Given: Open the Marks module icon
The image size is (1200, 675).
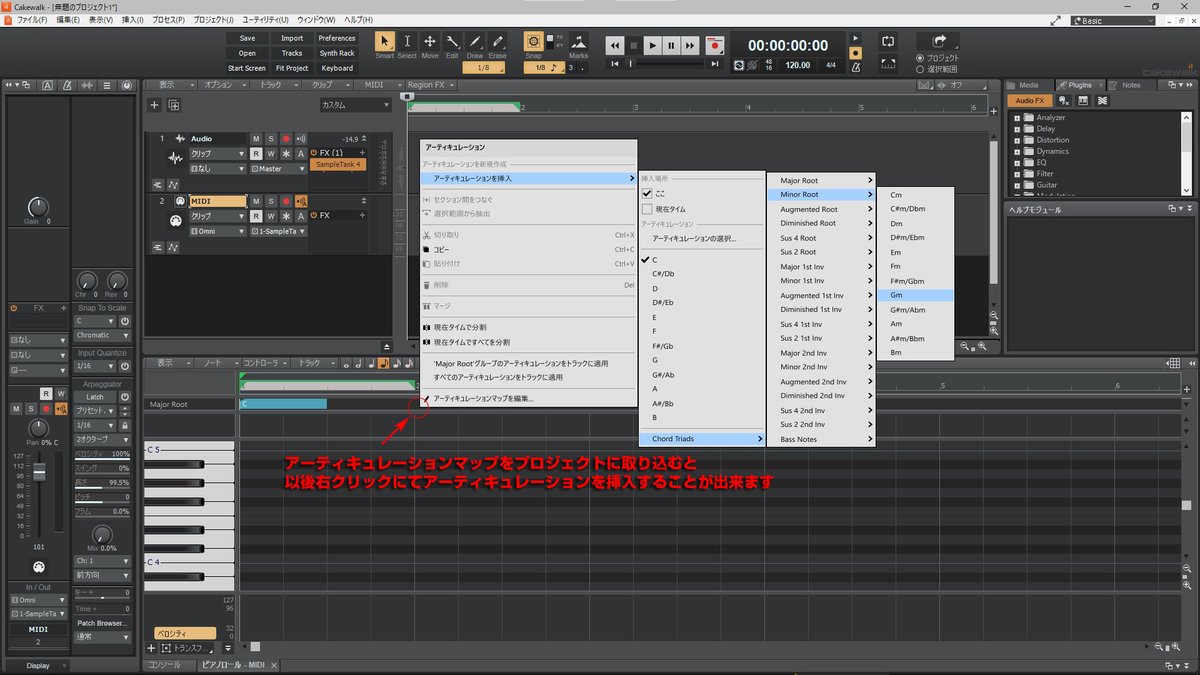Looking at the screenshot, I should (x=578, y=41).
